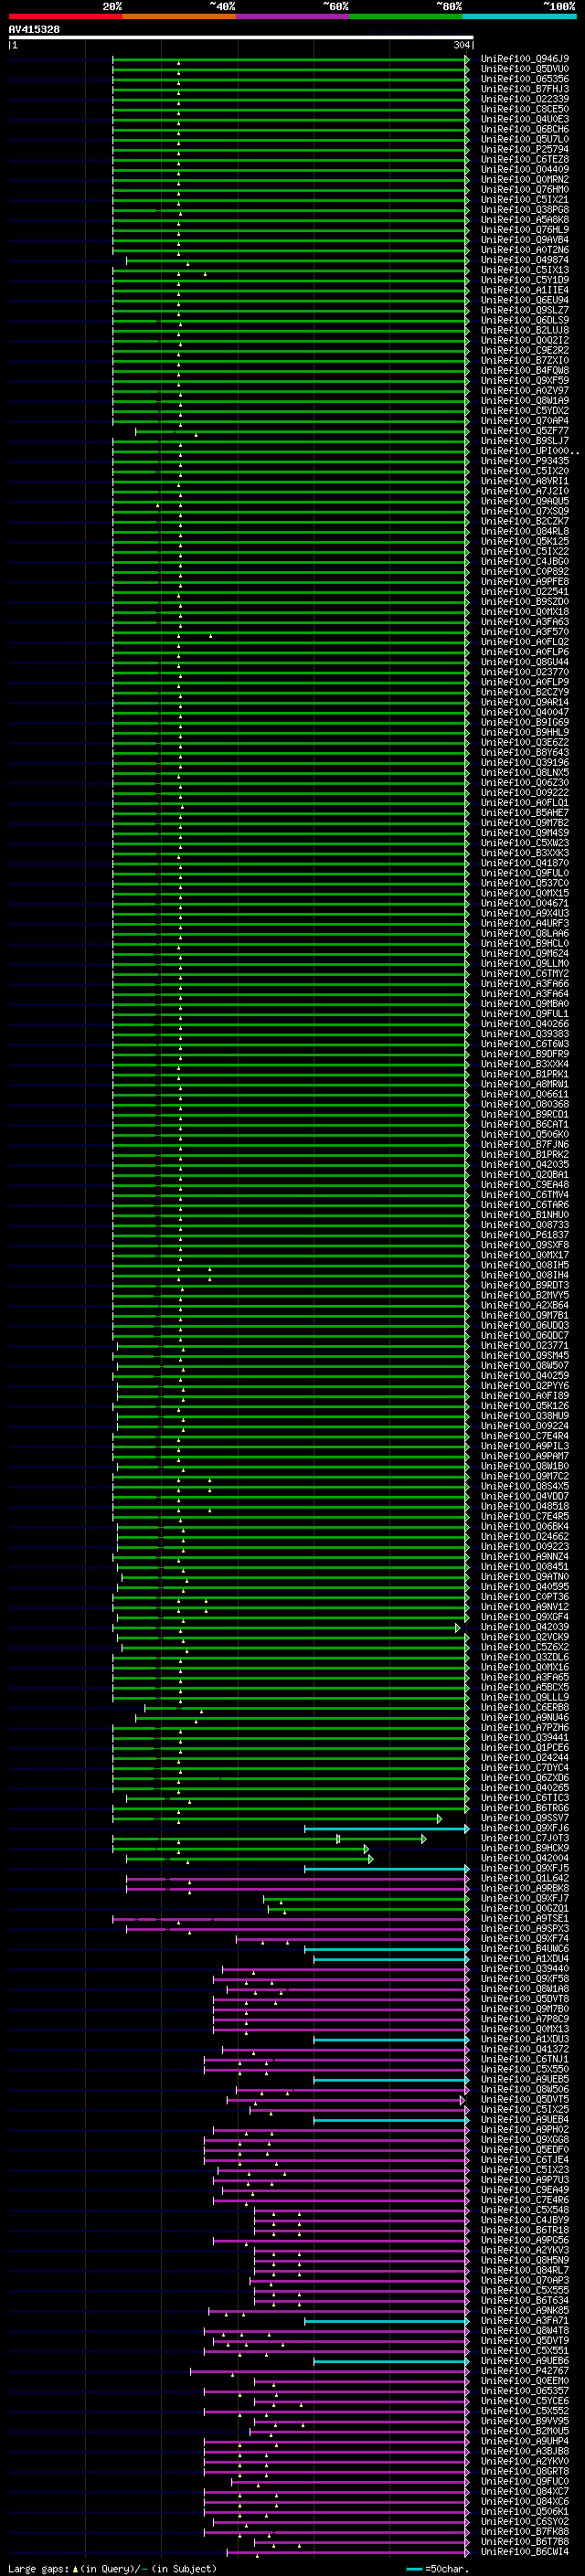This screenshot has width=585, height=2576.
Task: Select hit label UniRef100_C5Y1D9
Action: click(x=525, y=280)
